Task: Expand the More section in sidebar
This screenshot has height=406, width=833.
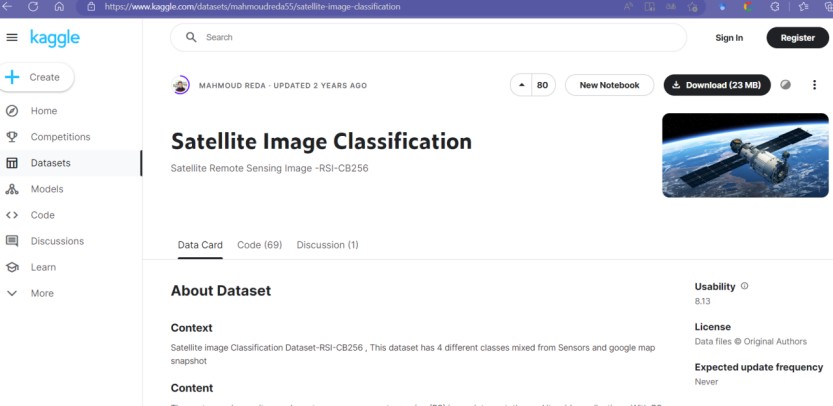Action: 12,293
